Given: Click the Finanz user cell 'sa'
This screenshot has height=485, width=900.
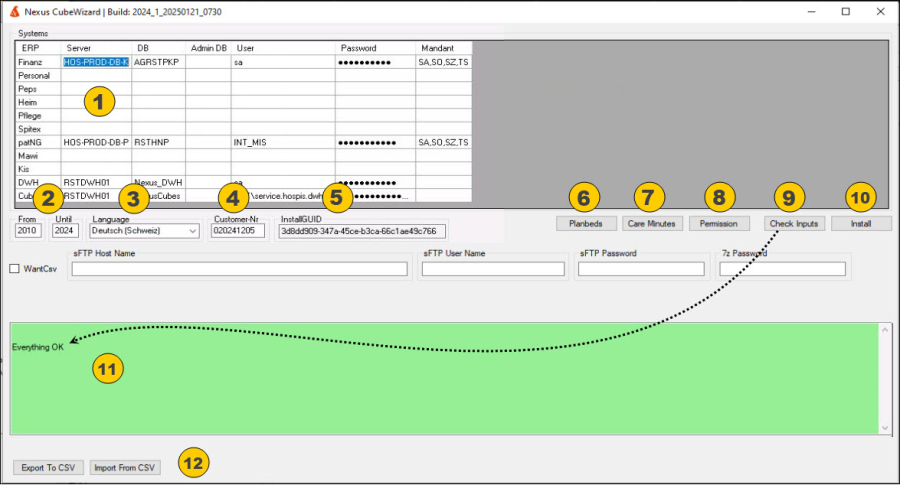Looking at the screenshot, I should point(284,62).
